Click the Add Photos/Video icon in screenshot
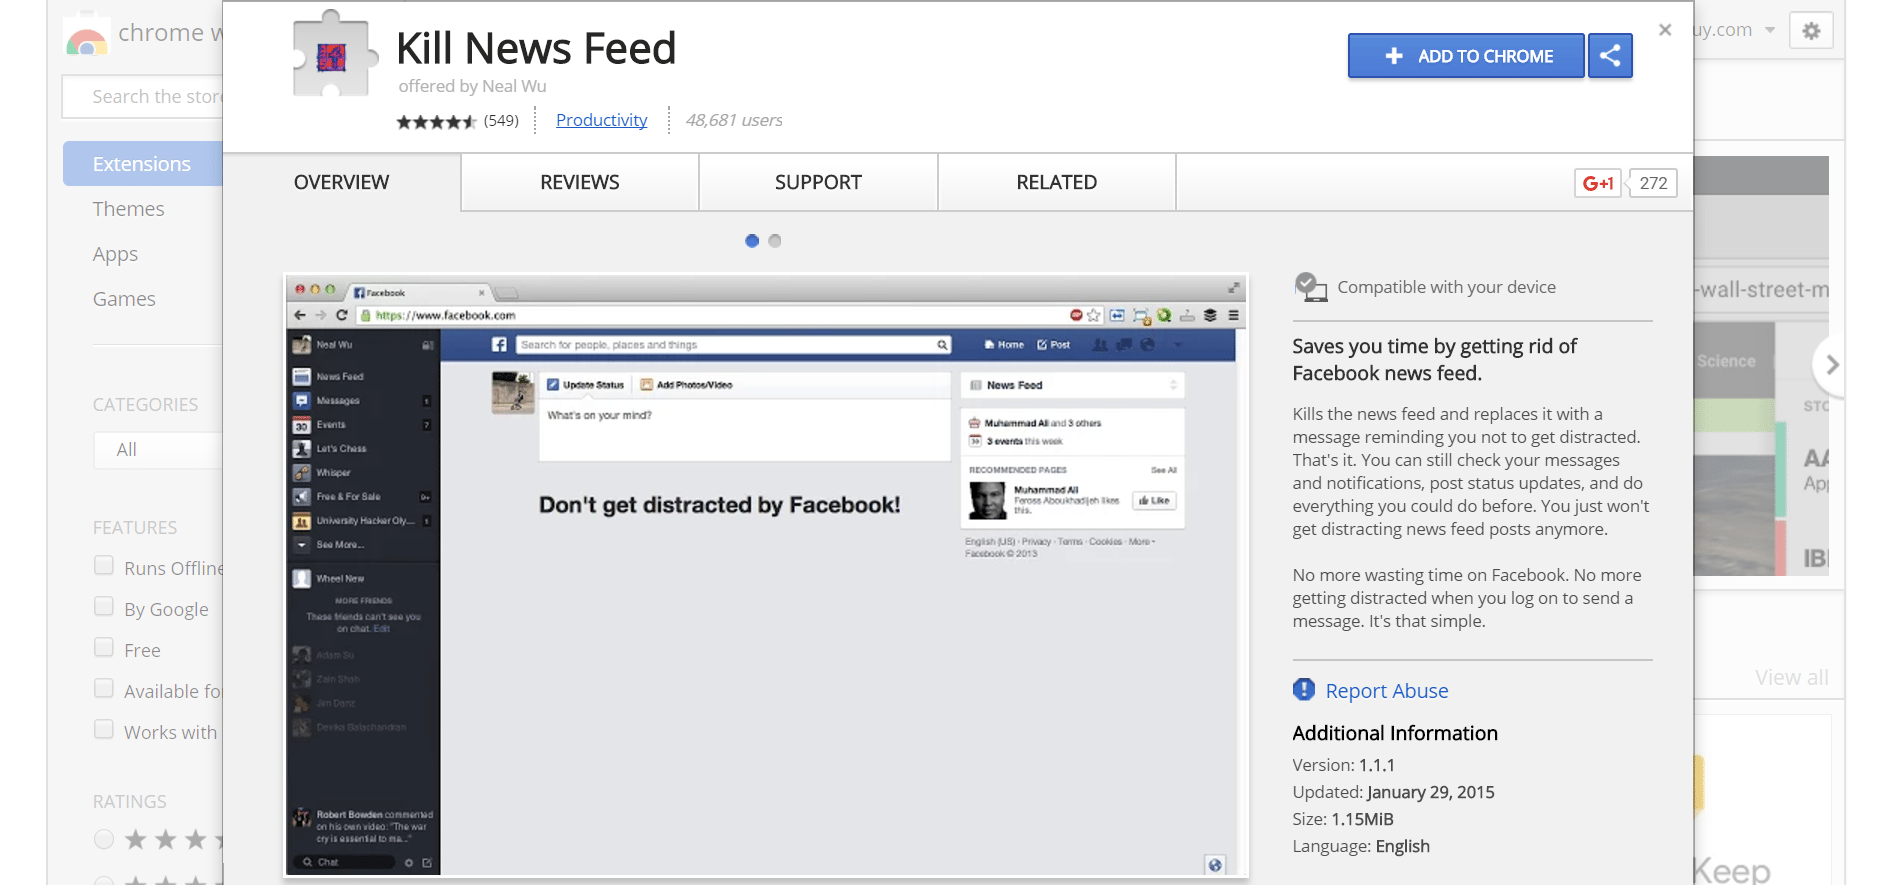The height and width of the screenshot is (885, 1900). [x=646, y=385]
